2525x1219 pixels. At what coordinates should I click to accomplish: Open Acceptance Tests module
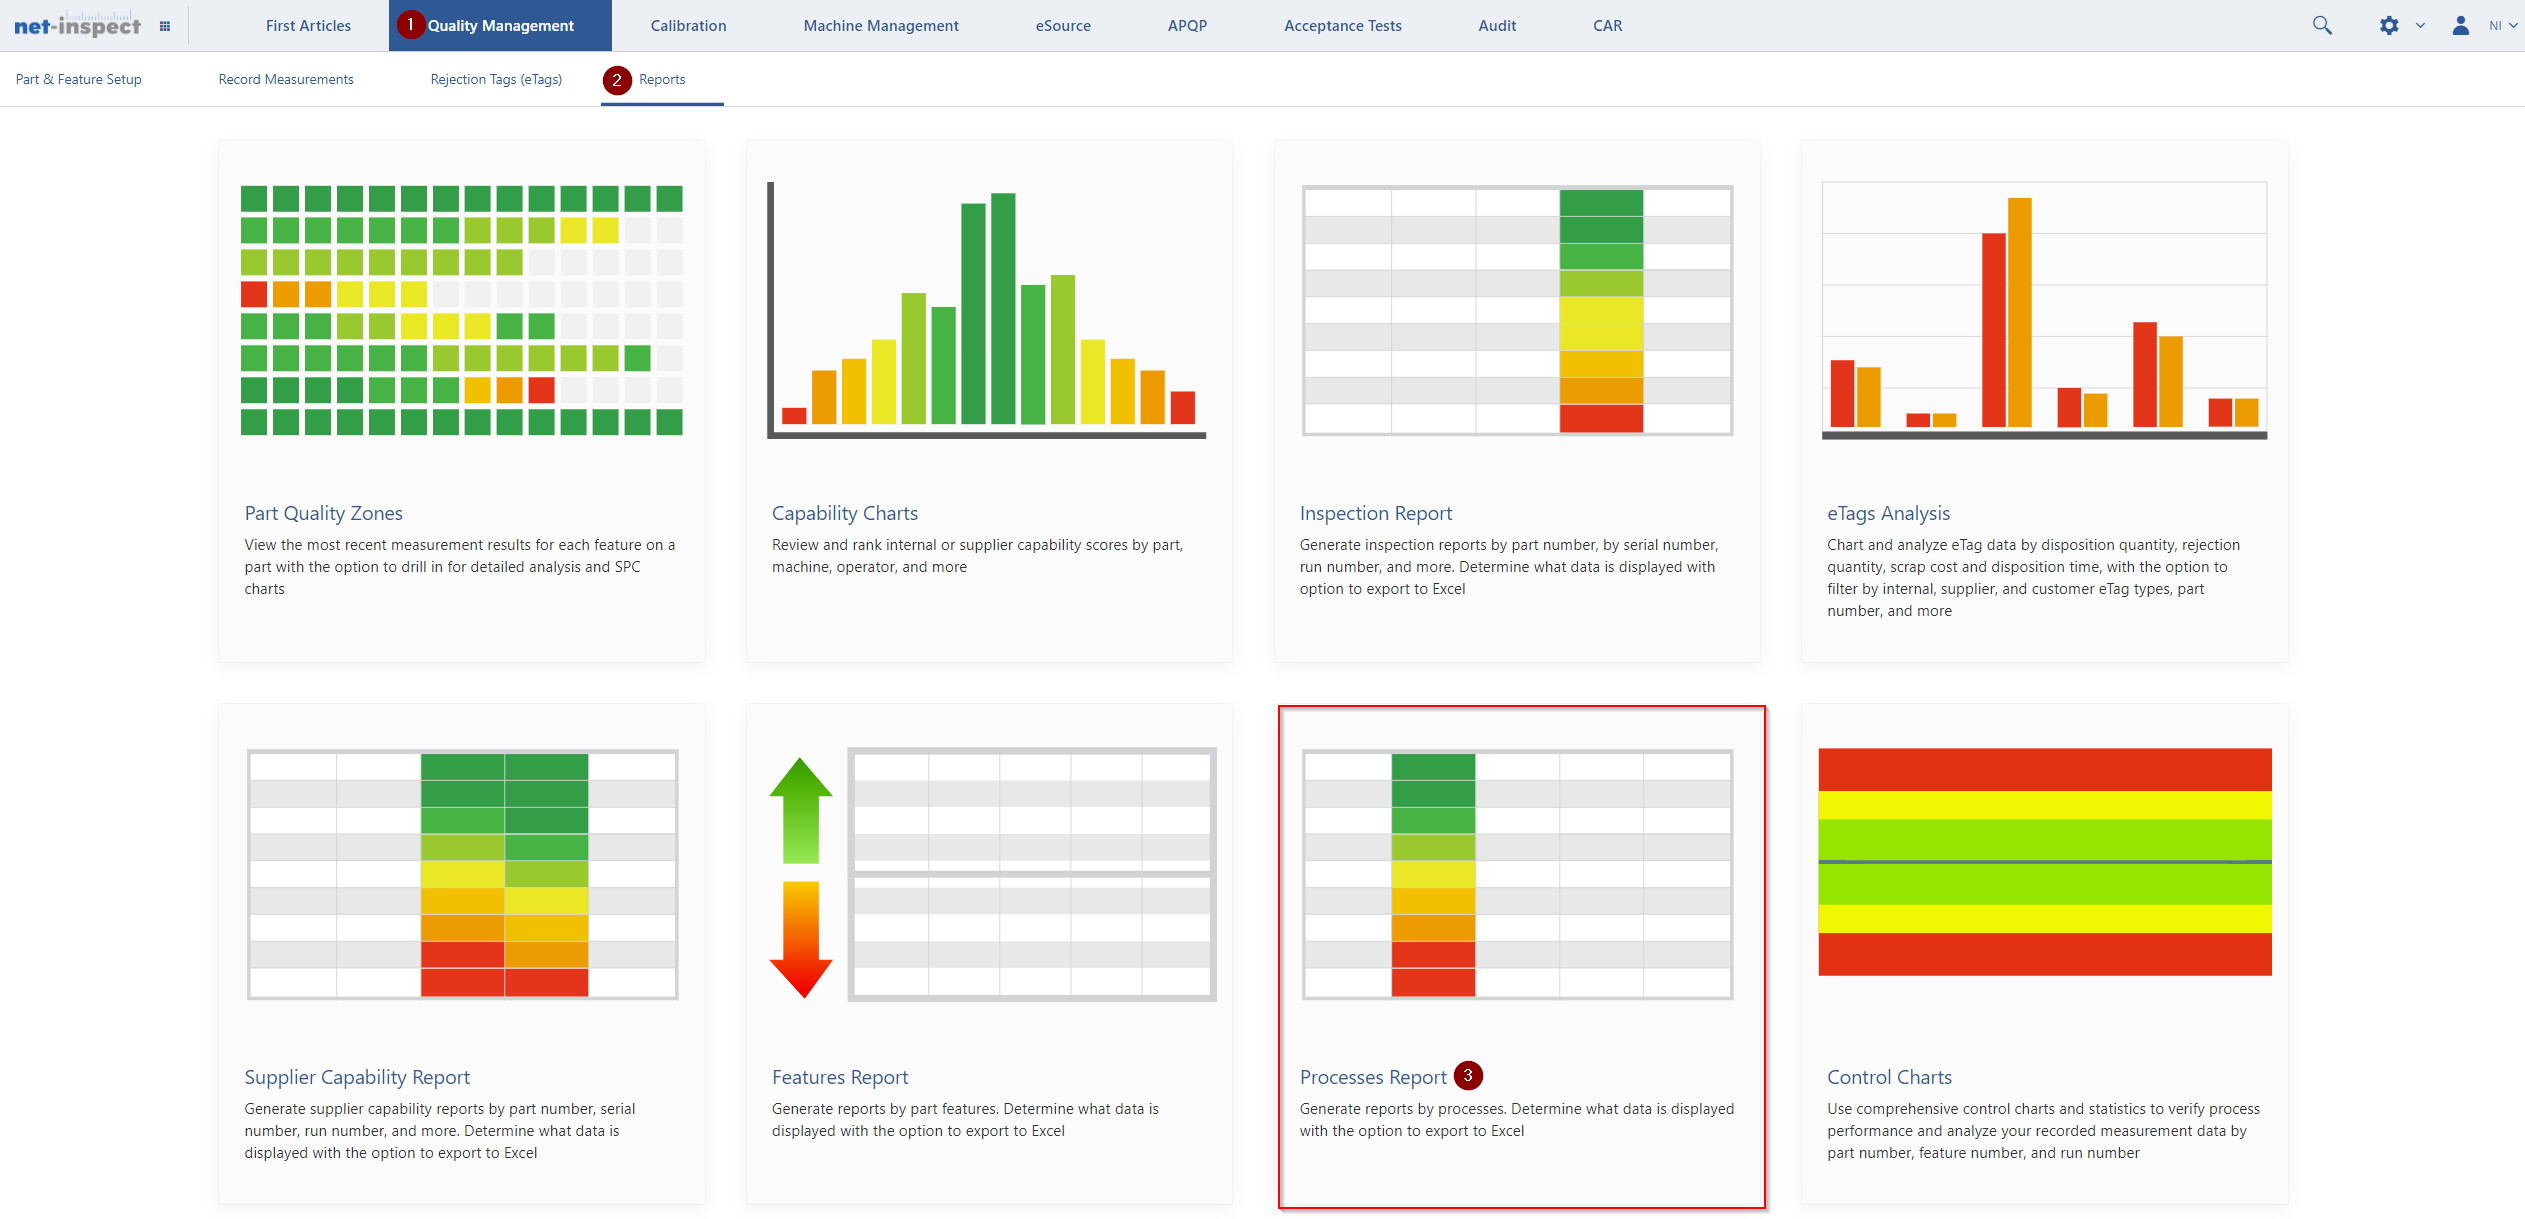1342,26
